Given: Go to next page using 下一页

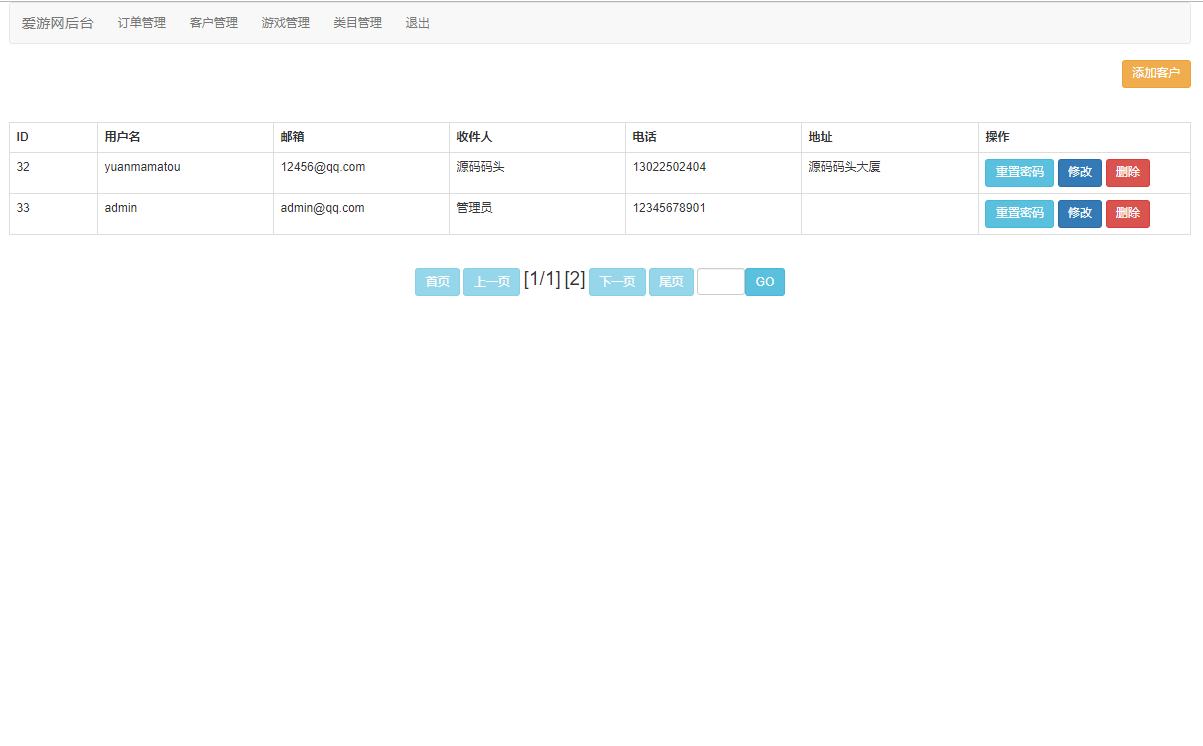Looking at the screenshot, I should tap(617, 282).
